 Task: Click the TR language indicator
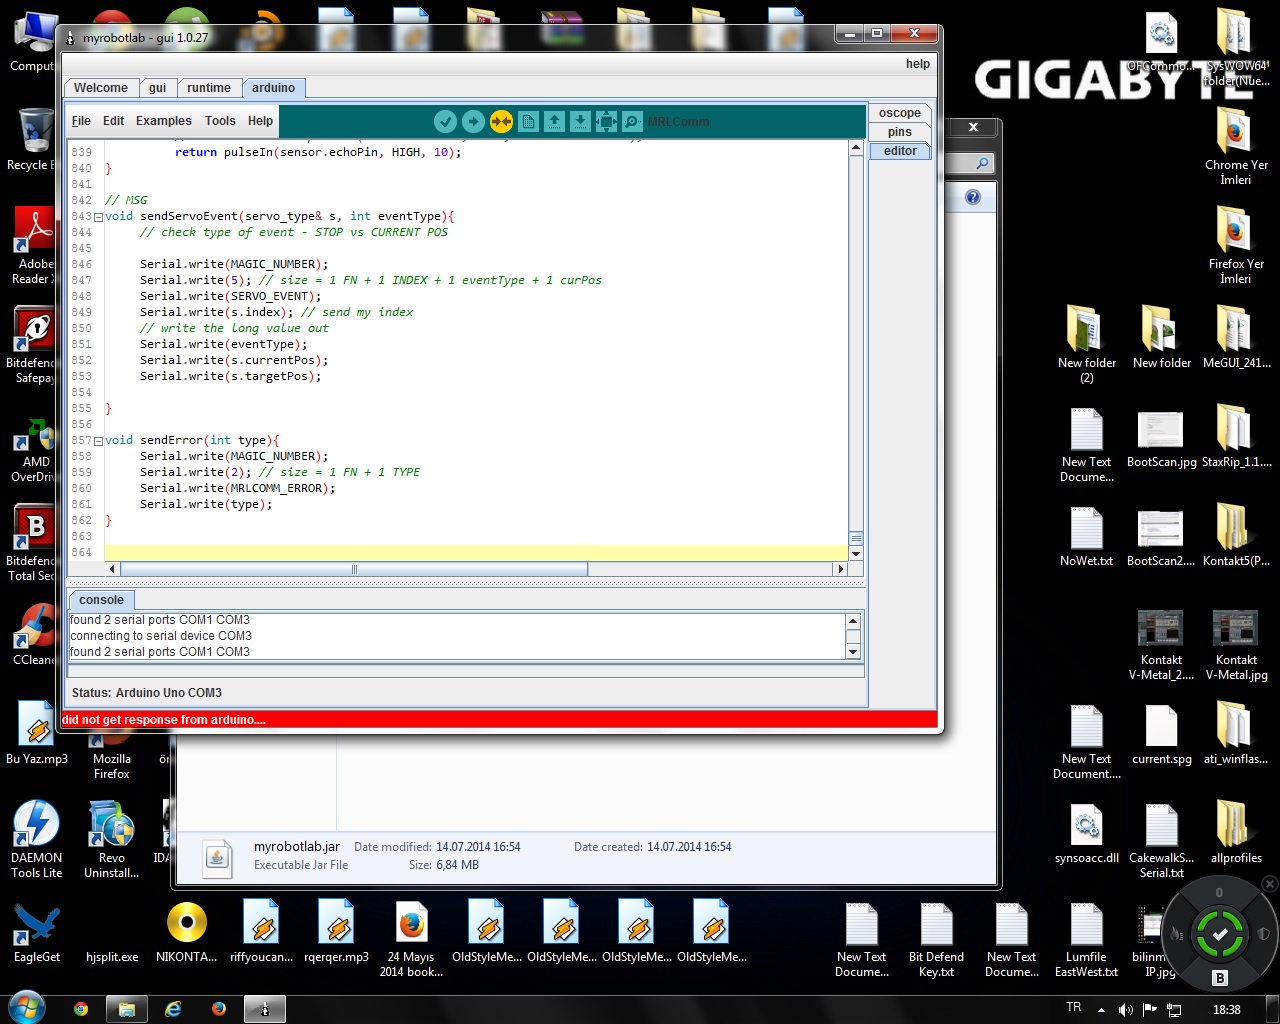coord(1074,1008)
